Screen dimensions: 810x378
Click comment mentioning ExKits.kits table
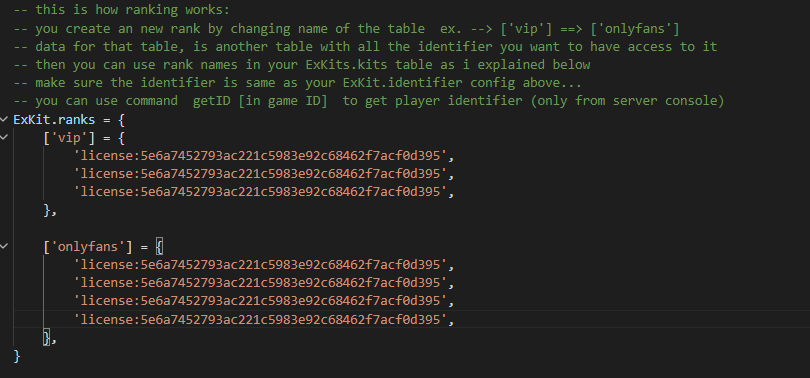pos(302,65)
